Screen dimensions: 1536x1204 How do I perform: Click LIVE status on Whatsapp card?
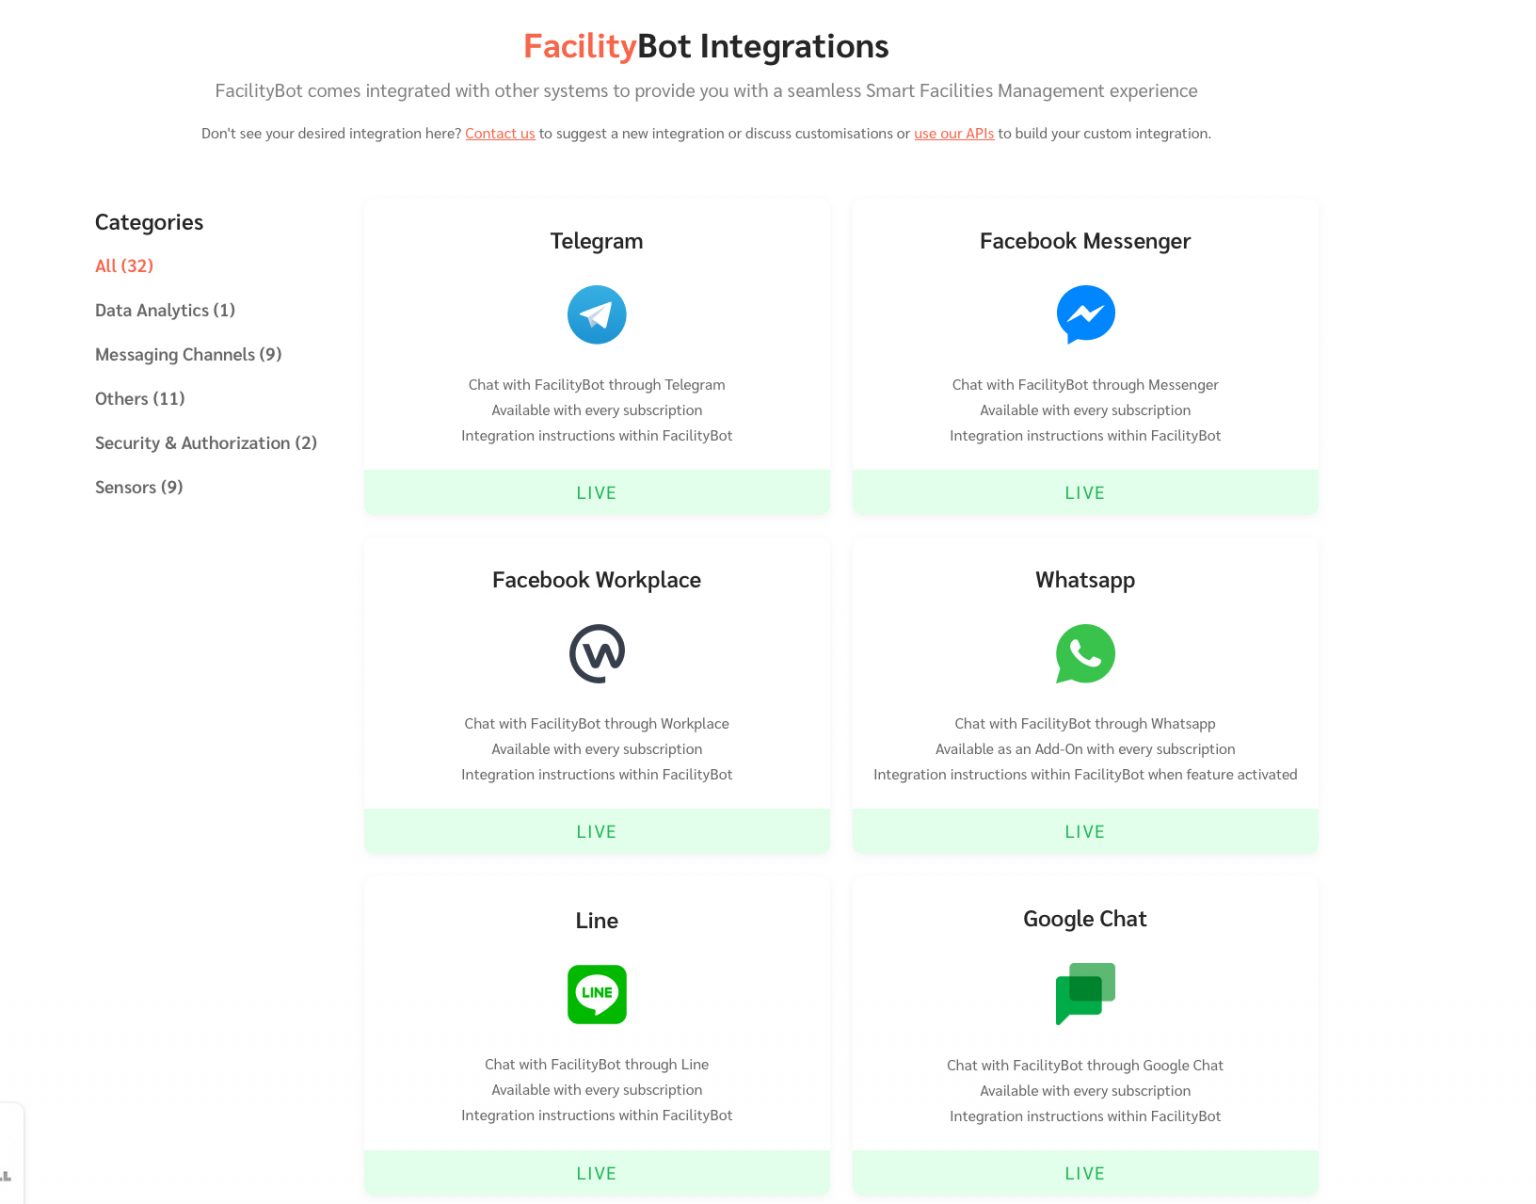pos(1085,831)
